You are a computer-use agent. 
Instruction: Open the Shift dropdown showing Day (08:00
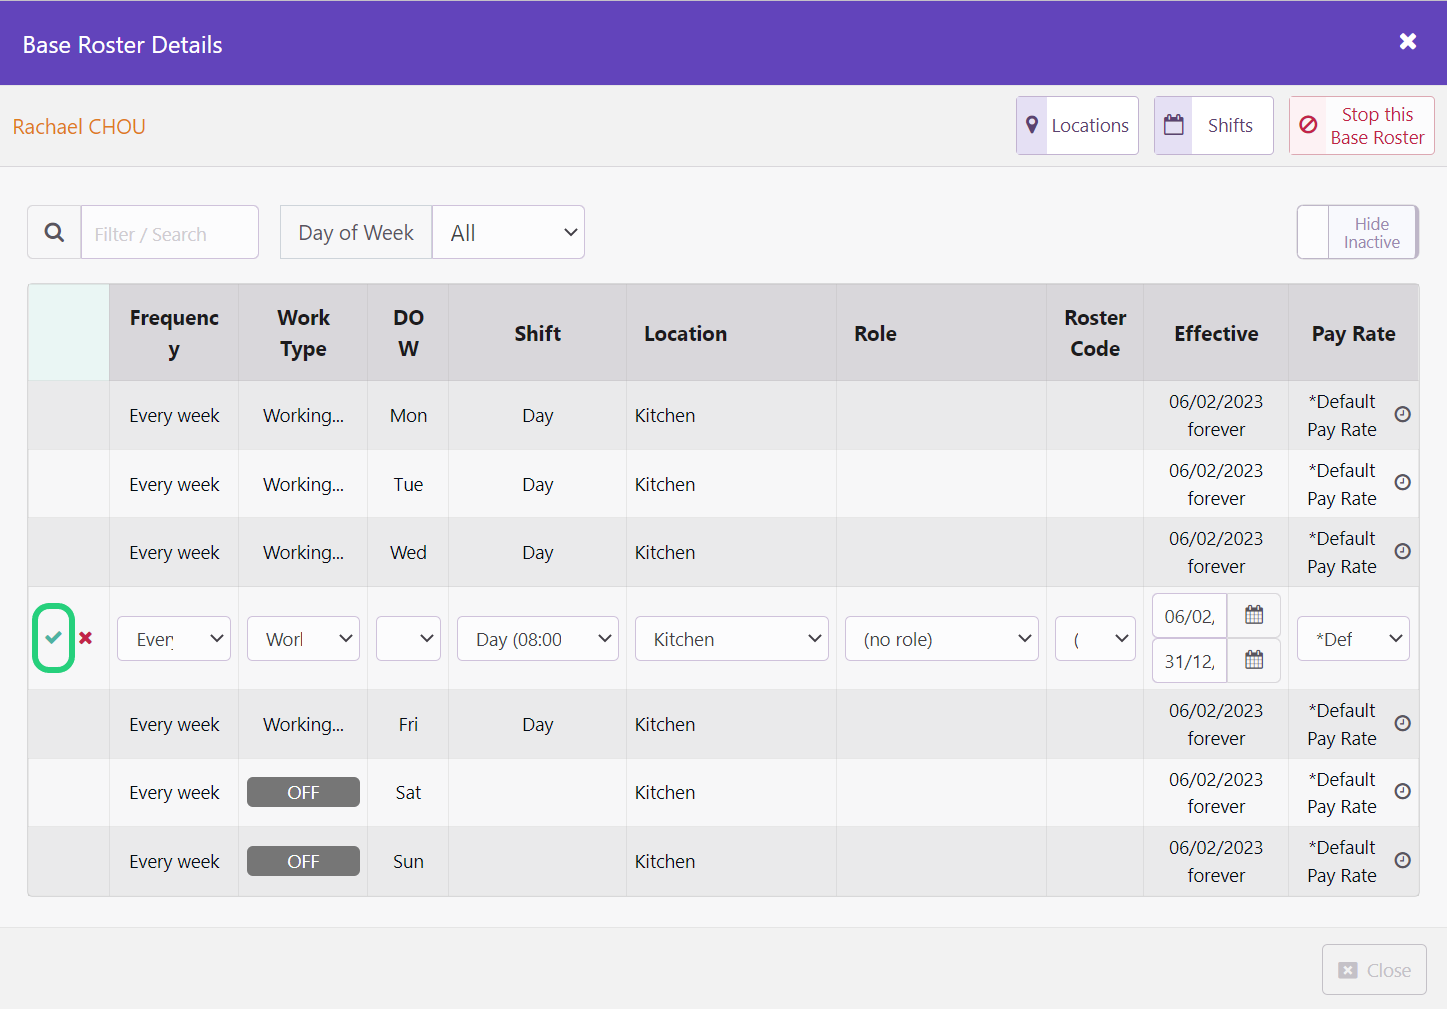[x=538, y=638]
